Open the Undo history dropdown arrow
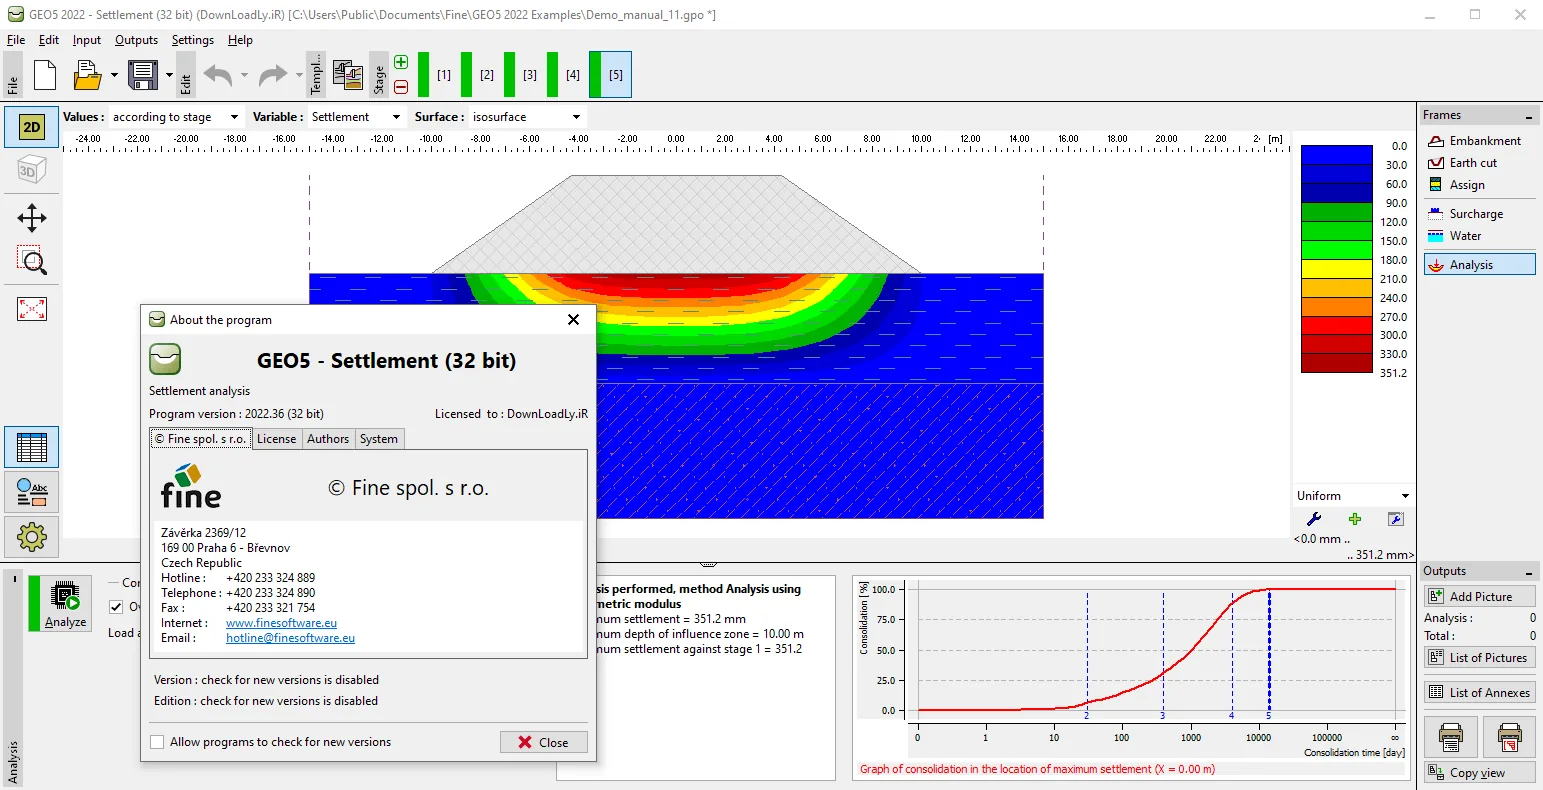The height and width of the screenshot is (790, 1543). tap(243, 75)
